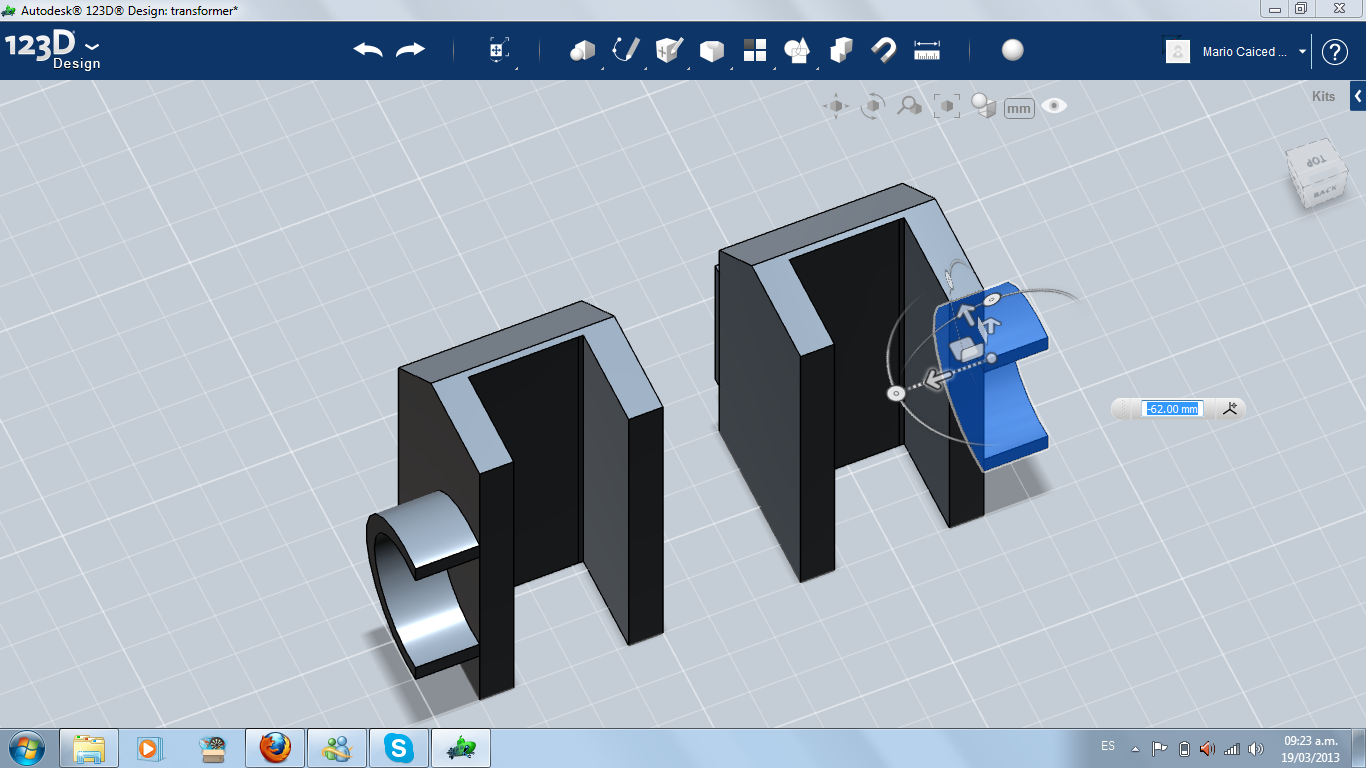Open the network signal tray icon

(x=1231, y=748)
